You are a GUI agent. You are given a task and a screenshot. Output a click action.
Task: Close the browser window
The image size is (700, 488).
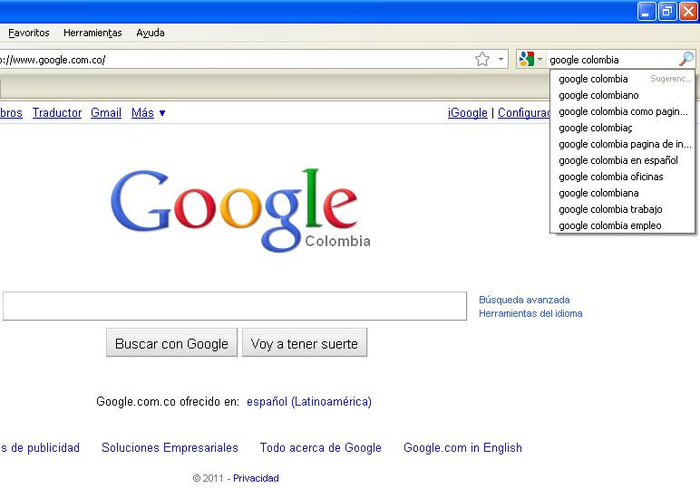(x=688, y=12)
